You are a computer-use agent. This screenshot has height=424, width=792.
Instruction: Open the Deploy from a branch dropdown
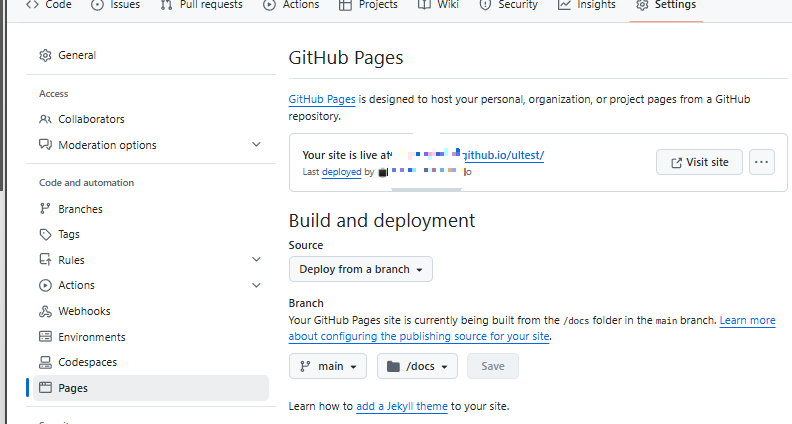pyautogui.click(x=361, y=269)
